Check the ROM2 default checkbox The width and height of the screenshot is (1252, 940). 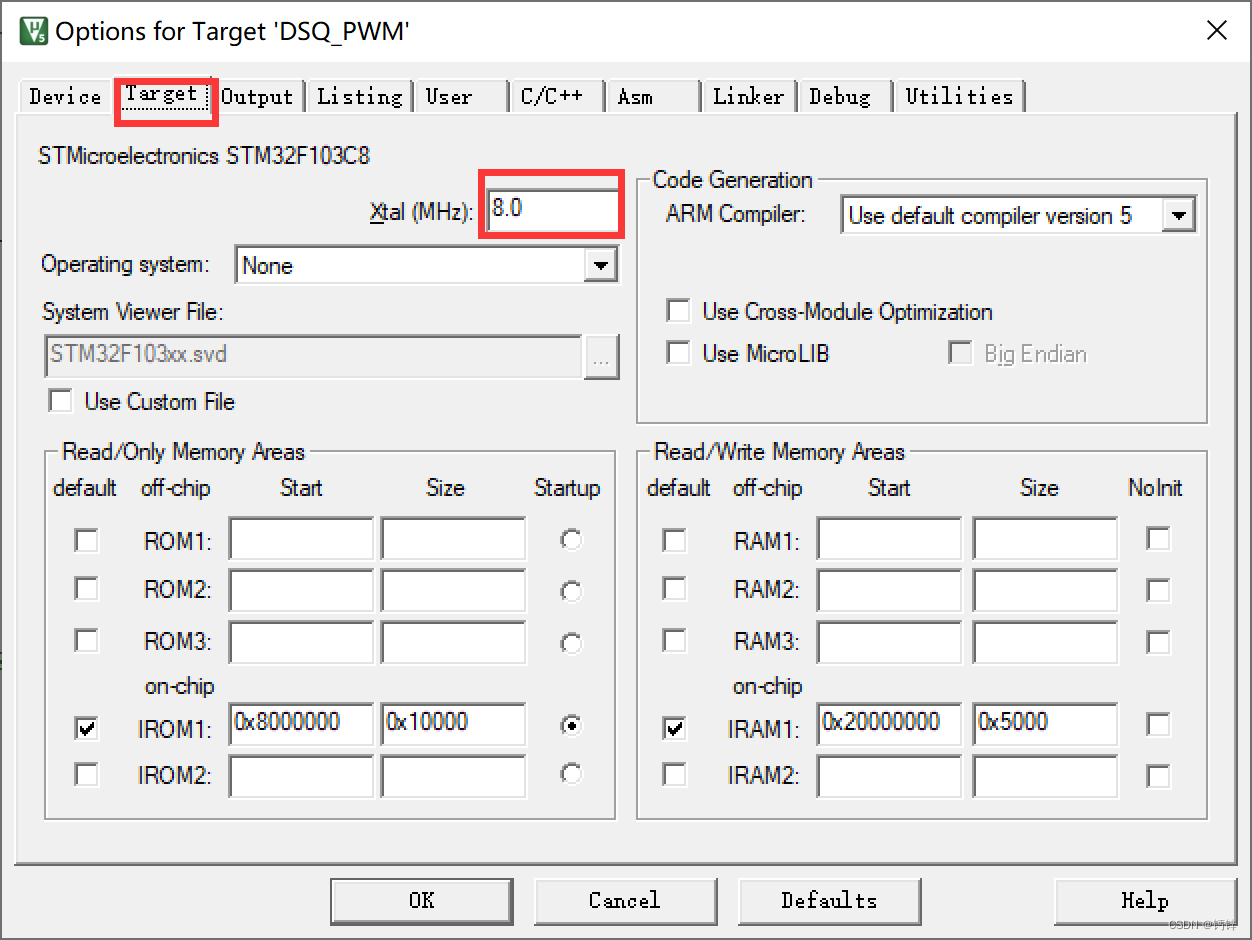click(x=87, y=589)
